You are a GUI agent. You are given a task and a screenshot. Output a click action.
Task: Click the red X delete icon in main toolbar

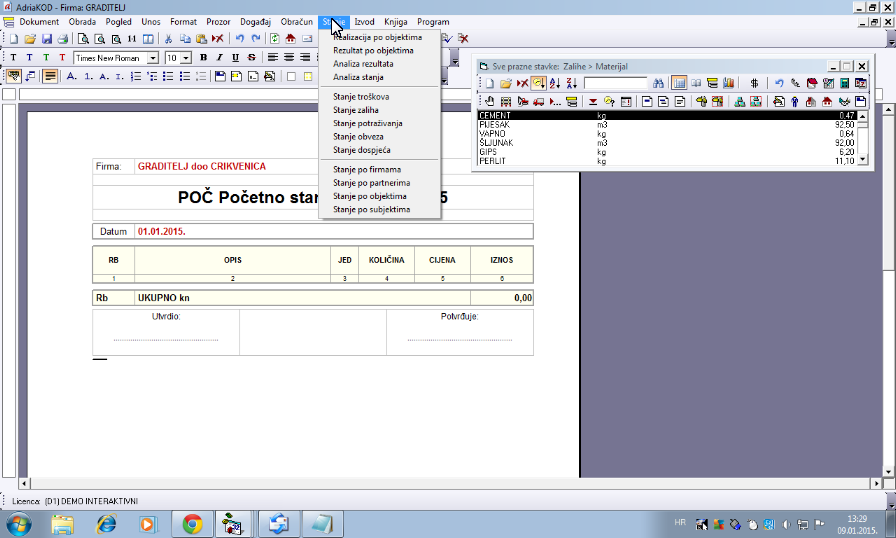click(218, 39)
